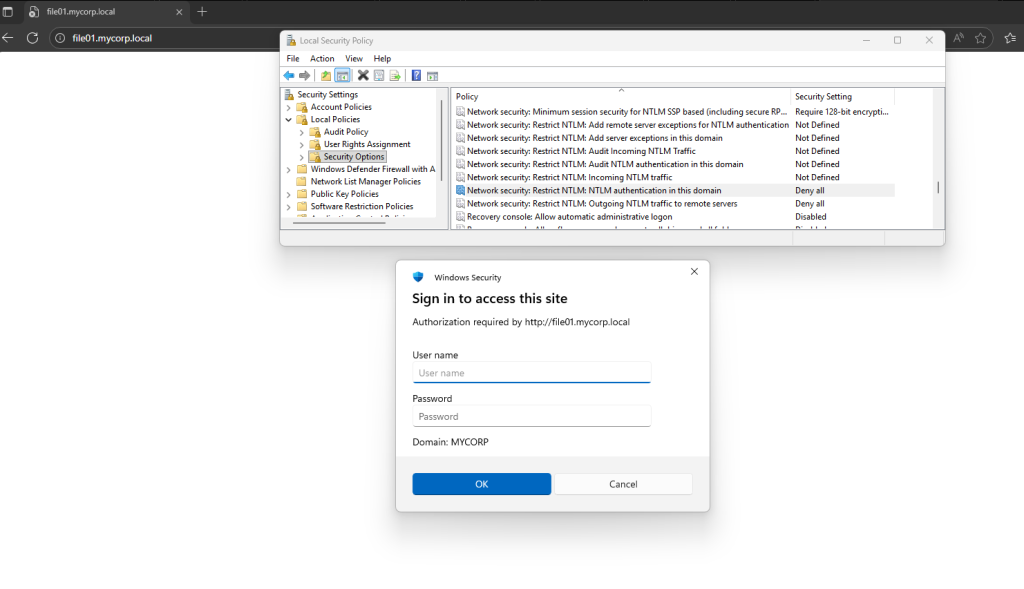Image resolution: width=1024 pixels, height=589 pixels.
Task: Open the Action menu
Action: point(322,58)
